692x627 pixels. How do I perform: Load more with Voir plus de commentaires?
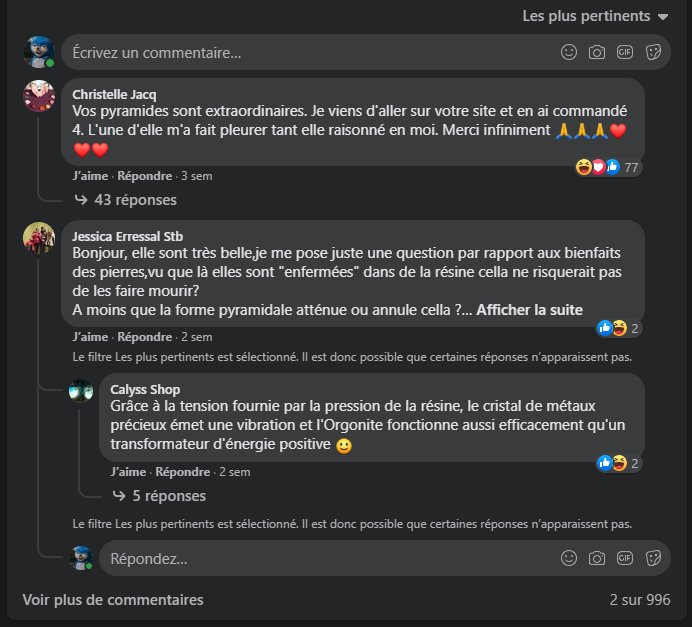(x=113, y=600)
